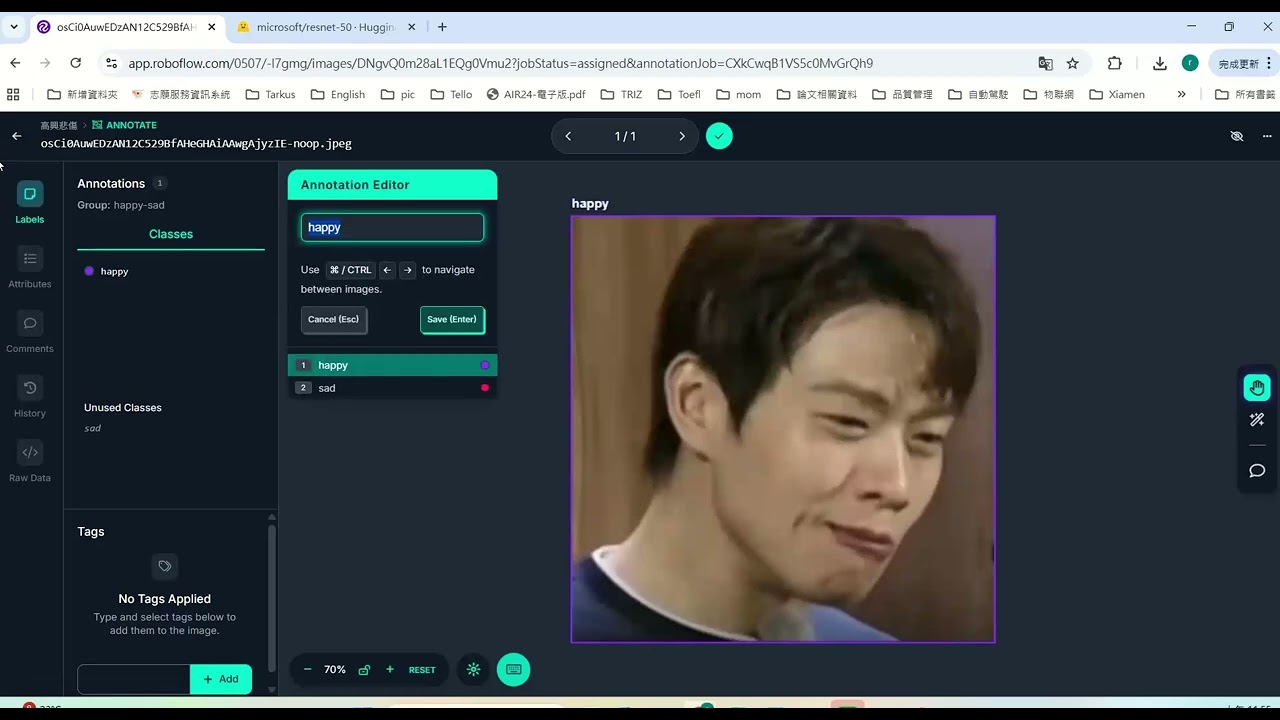Go back using the Roboflow back arrow

click(x=16, y=136)
